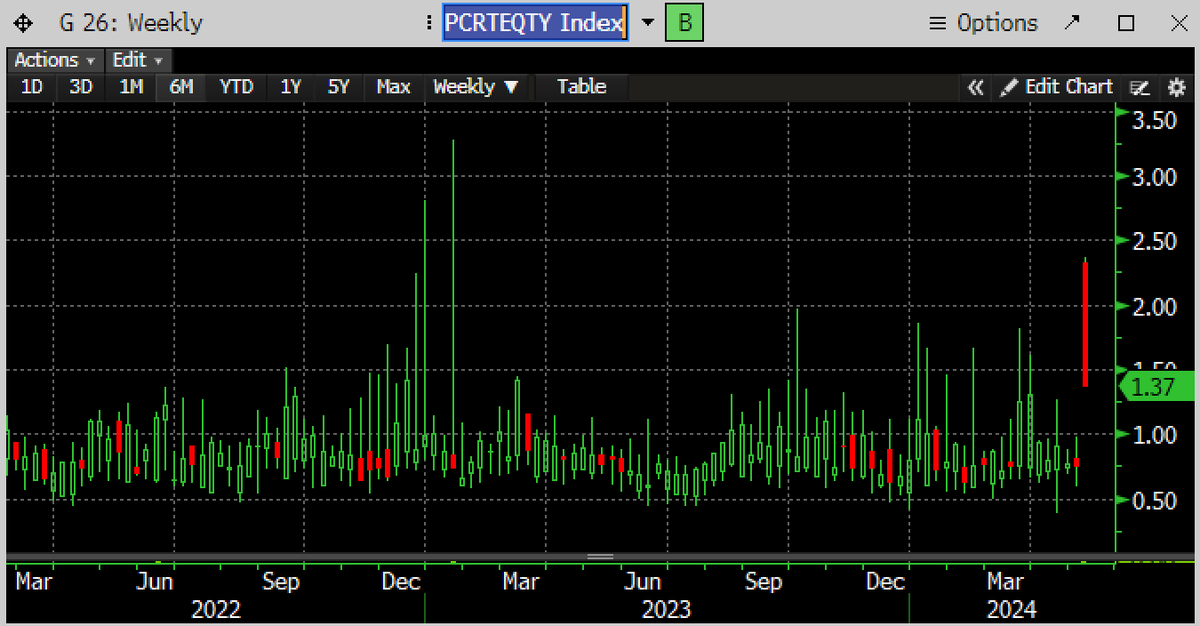Click the 3.50 y-axis label
This screenshot has width=1200, height=626.
coord(1153,121)
